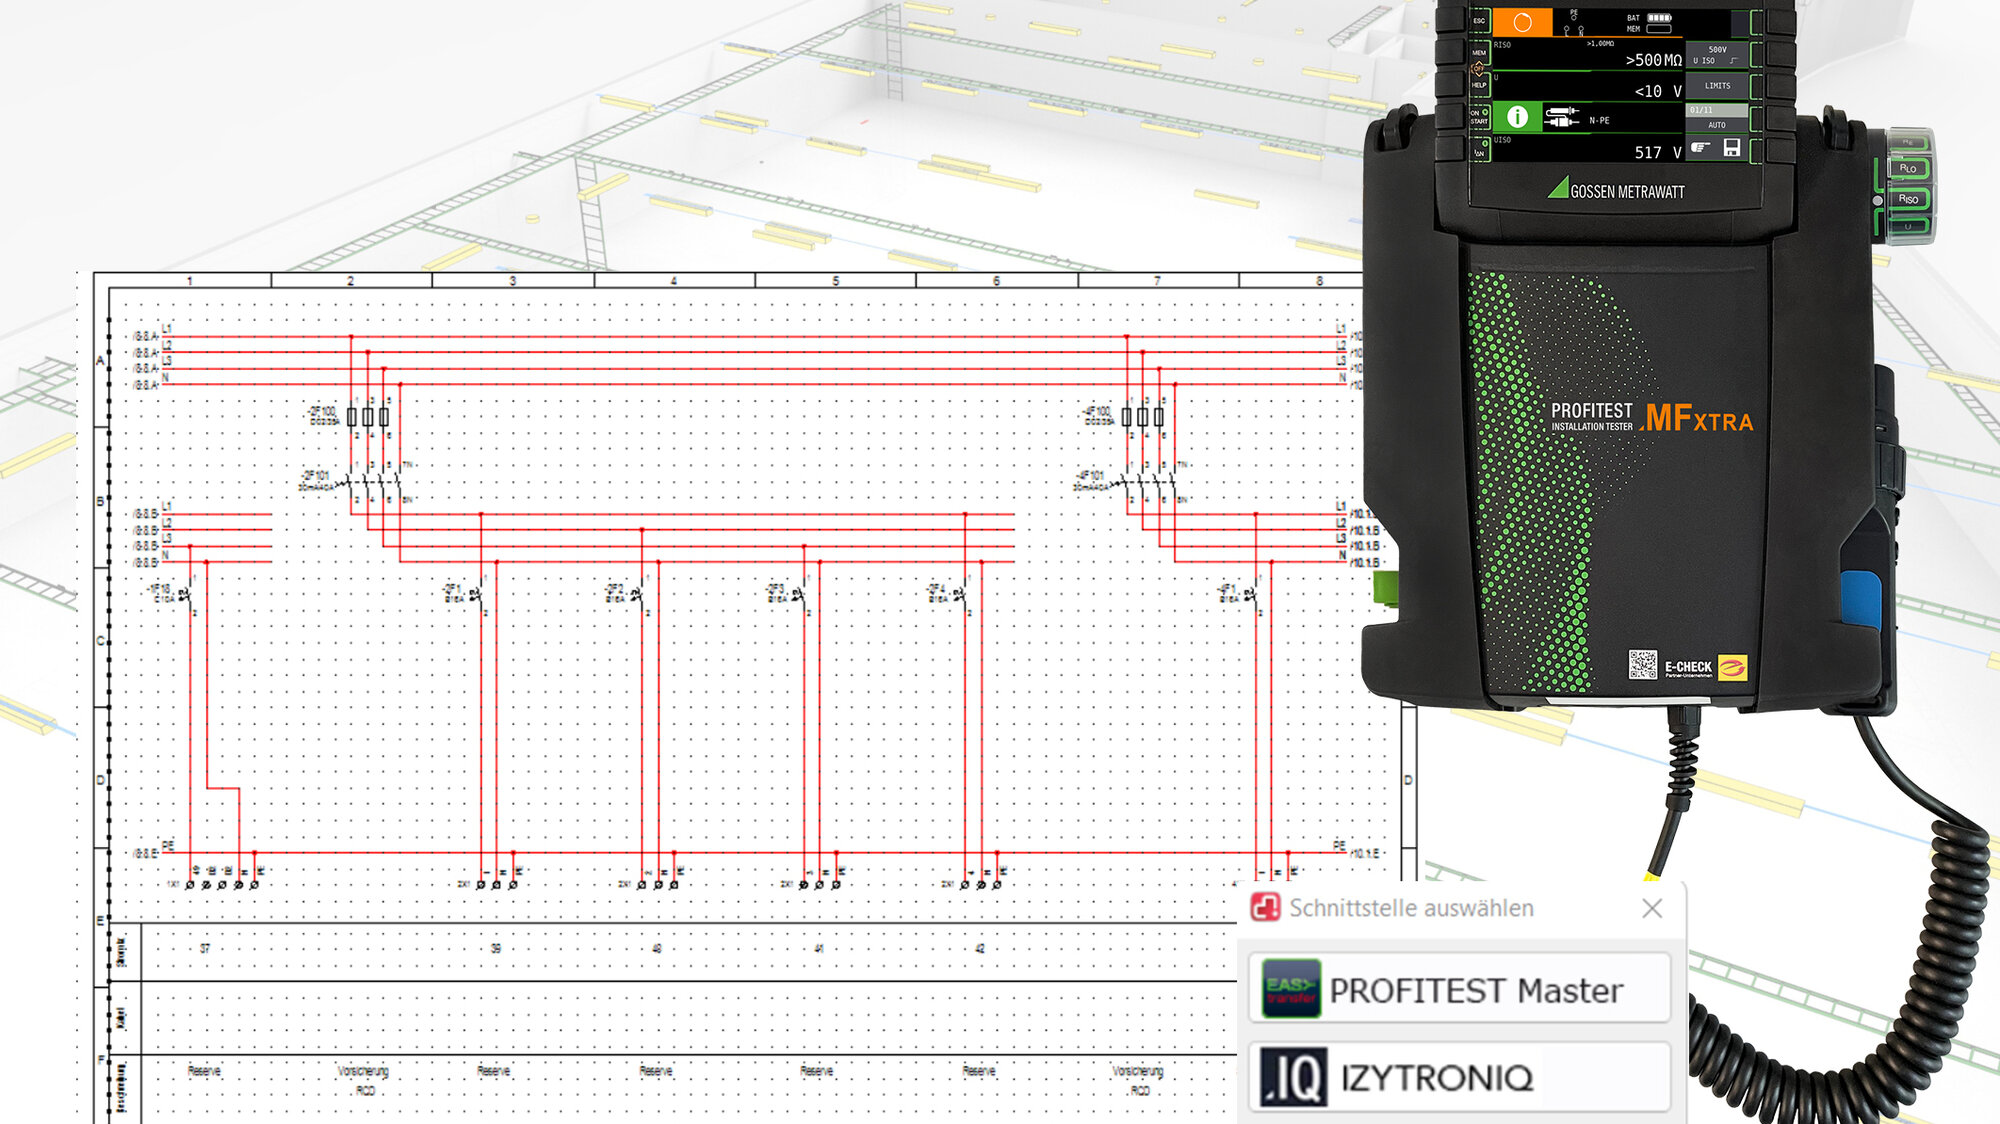Click column header 4 of the schematic
This screenshot has width=2000, height=1124.
point(674,281)
